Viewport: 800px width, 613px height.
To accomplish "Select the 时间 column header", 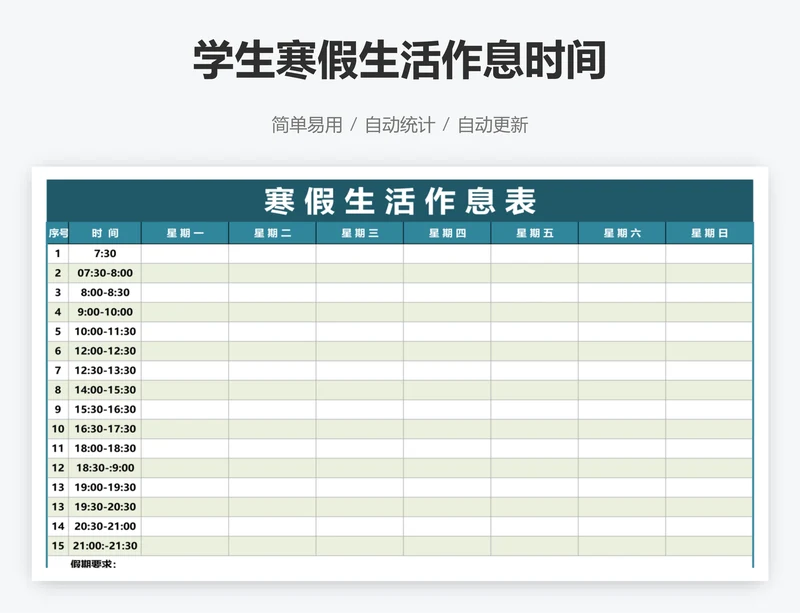I will tap(105, 233).
